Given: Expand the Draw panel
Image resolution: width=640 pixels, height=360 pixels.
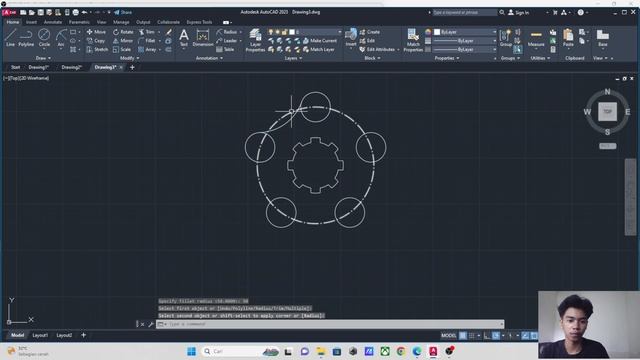Looking at the screenshot, I should click(43, 58).
